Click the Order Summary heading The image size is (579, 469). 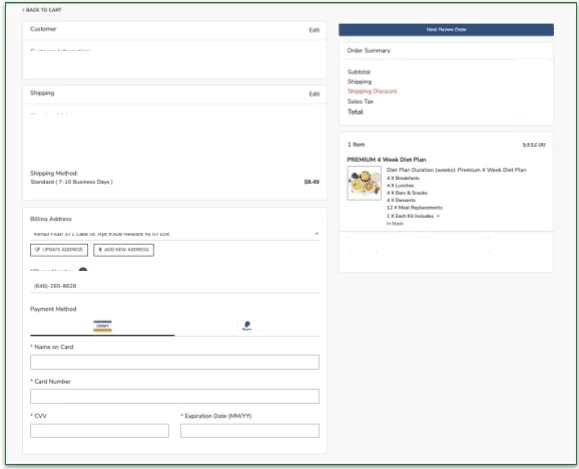[x=369, y=51]
